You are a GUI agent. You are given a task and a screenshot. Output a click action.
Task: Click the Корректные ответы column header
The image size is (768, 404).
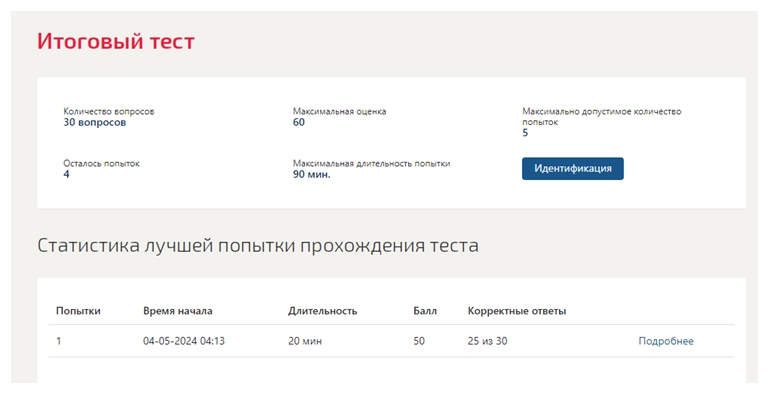click(517, 311)
